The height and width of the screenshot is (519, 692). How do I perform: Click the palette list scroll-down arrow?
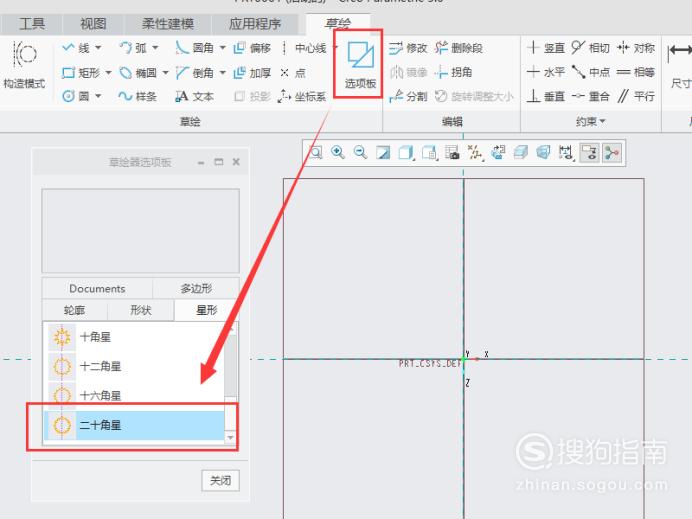pyautogui.click(x=230, y=437)
